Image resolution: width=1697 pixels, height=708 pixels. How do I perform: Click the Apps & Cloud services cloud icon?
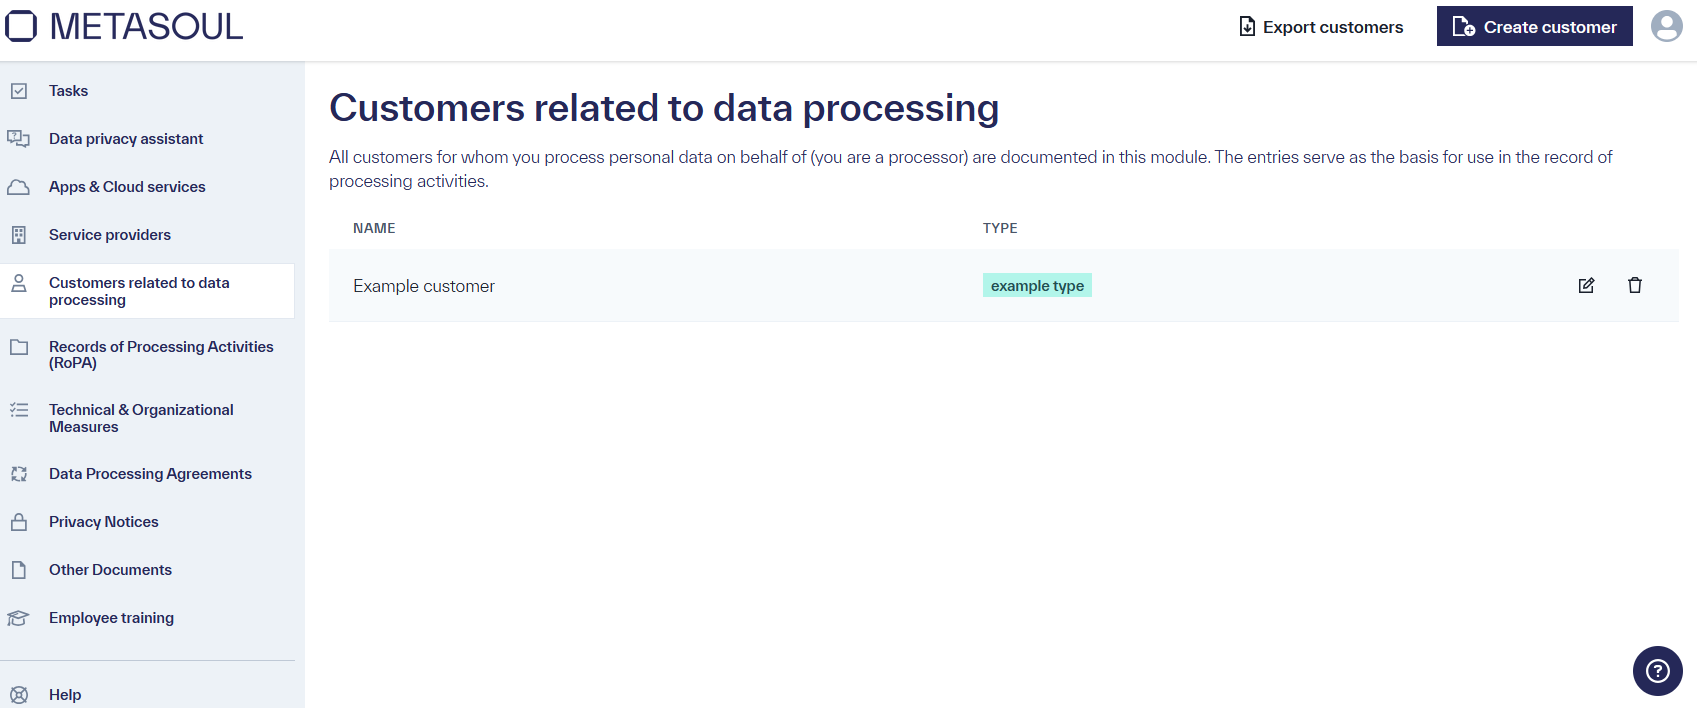pyautogui.click(x=19, y=186)
